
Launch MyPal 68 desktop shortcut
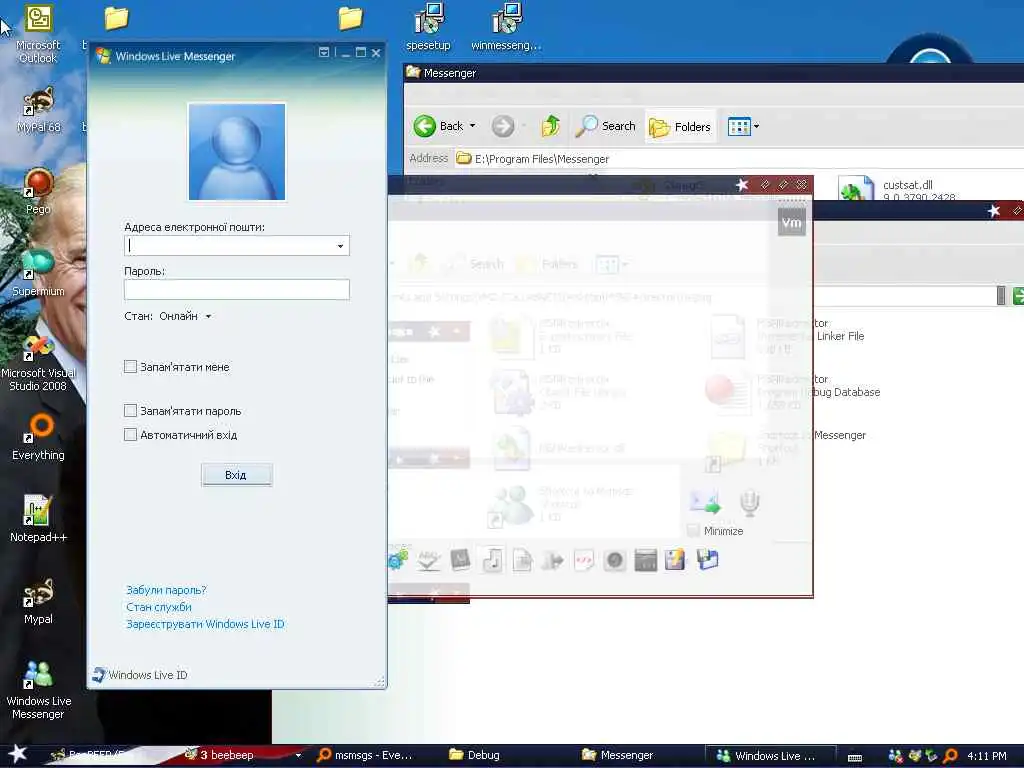(38, 110)
